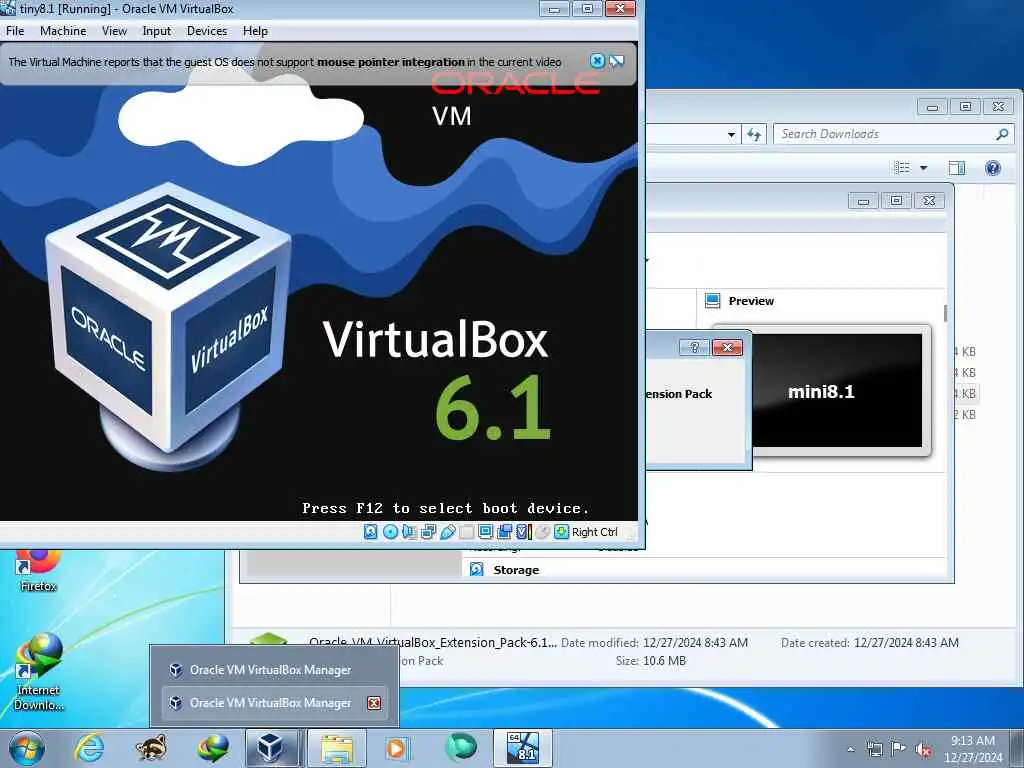
Task: Open the shared folders indicator
Action: coord(466,532)
